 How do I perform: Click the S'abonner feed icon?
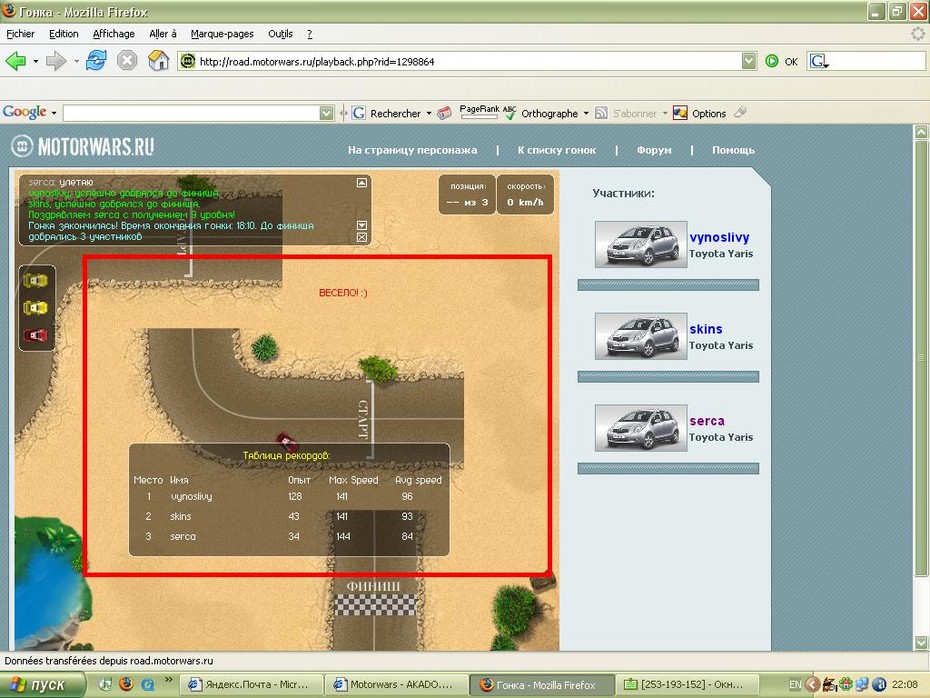click(601, 113)
